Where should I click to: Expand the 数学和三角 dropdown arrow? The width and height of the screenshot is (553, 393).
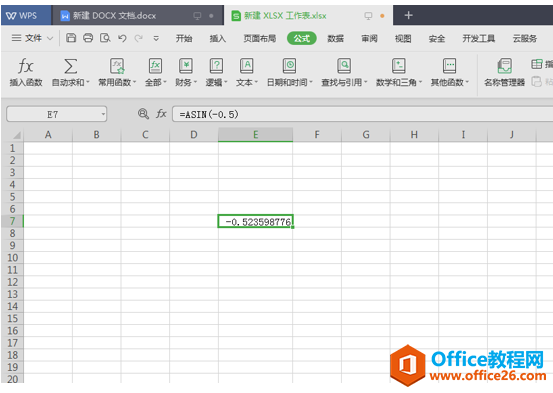(x=420, y=82)
